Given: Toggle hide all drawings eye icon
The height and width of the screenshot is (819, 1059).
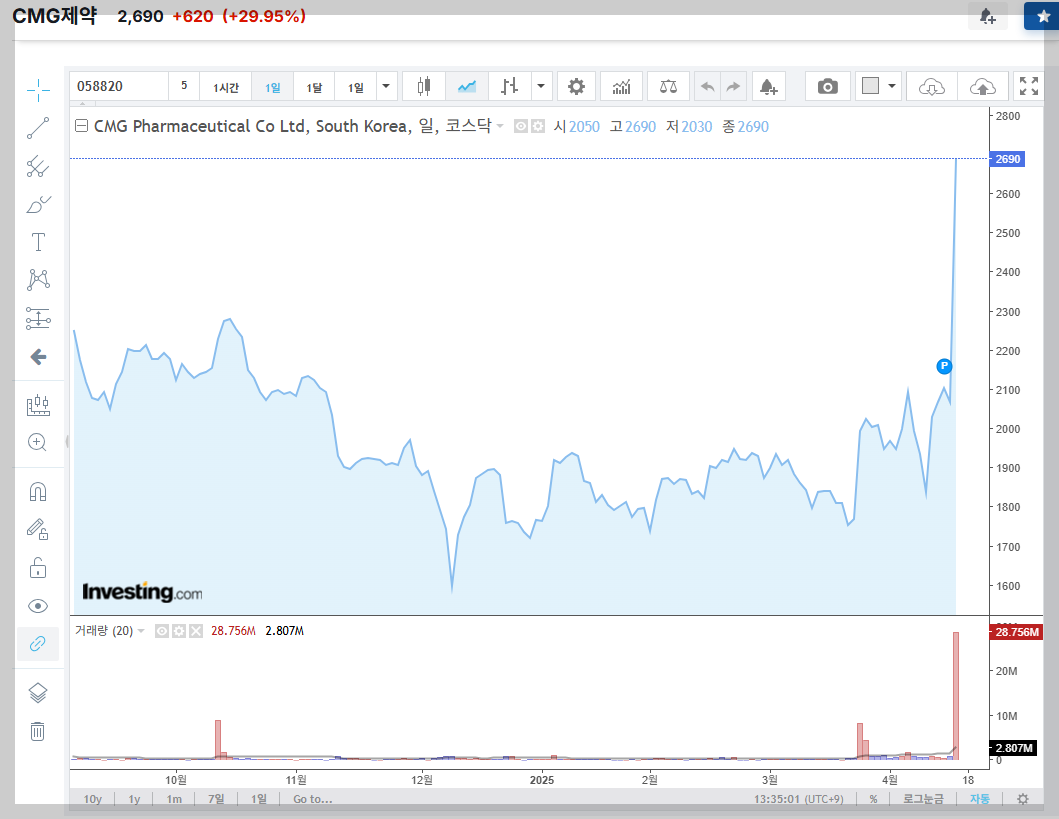Looking at the screenshot, I should click(38, 606).
